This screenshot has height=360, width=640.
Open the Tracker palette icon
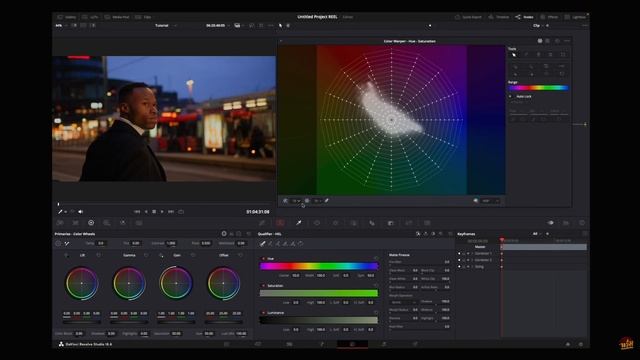(335, 223)
